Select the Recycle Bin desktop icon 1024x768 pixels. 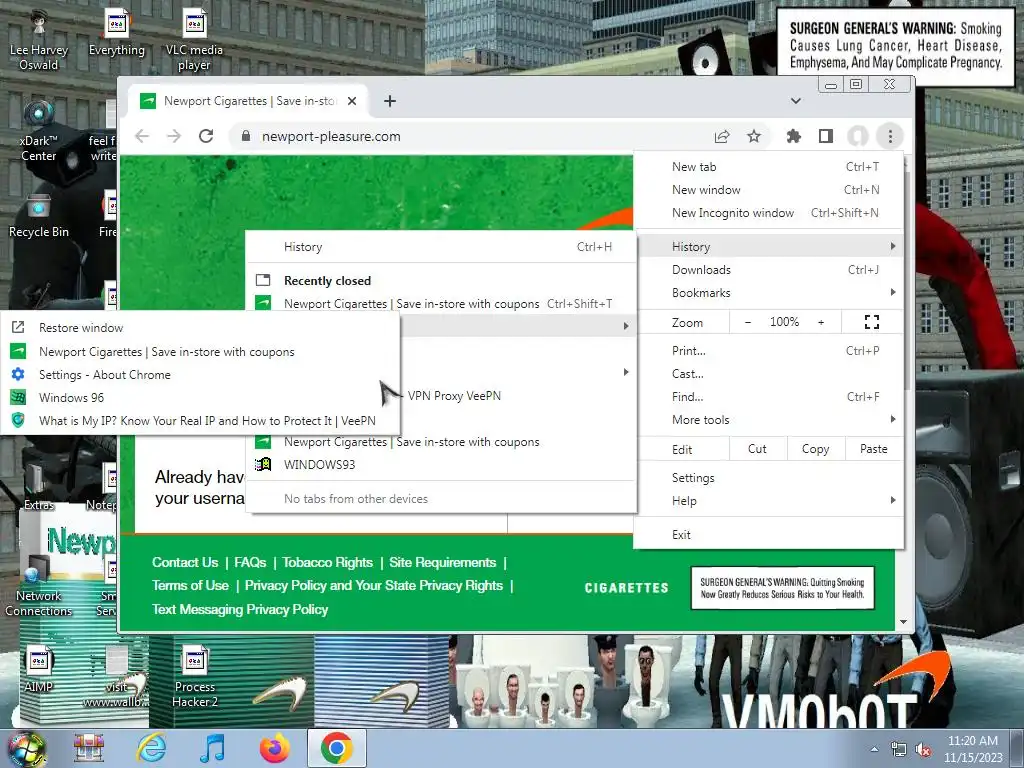39,216
